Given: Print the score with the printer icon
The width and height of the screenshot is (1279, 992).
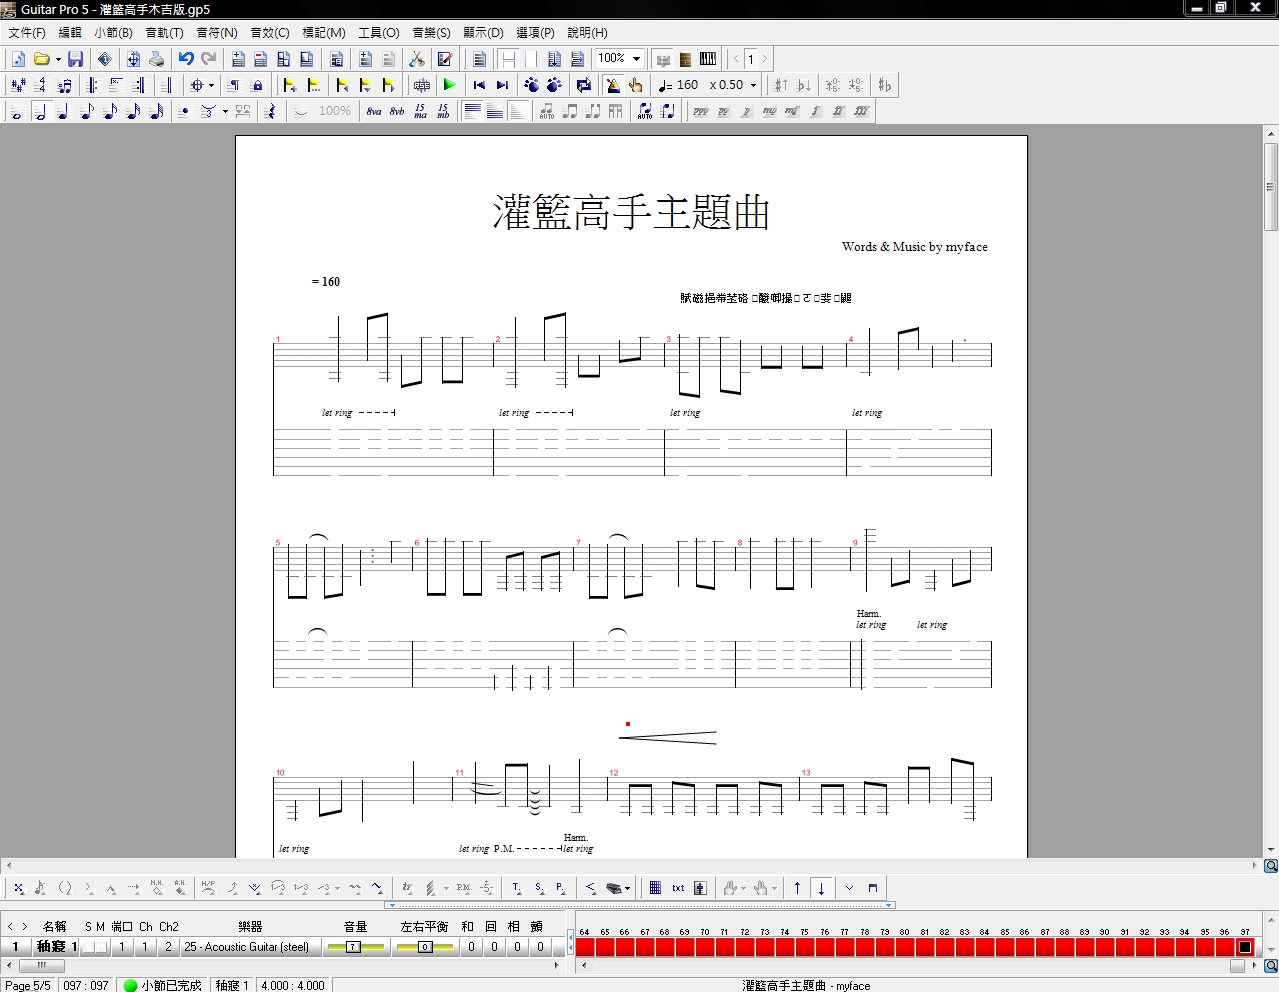Looking at the screenshot, I should coord(156,59).
